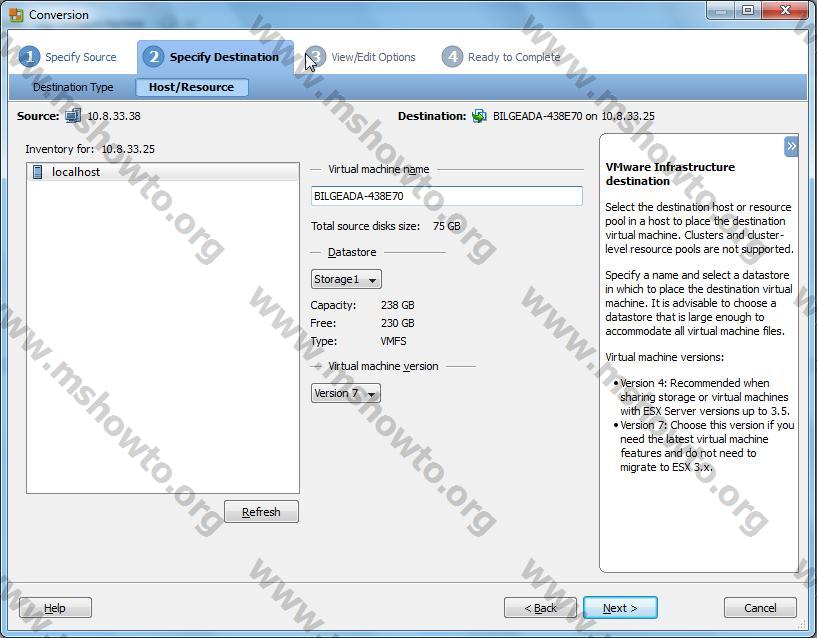
Task: Click the Inventory for 10.8.33.25 label
Action: click(x=90, y=149)
